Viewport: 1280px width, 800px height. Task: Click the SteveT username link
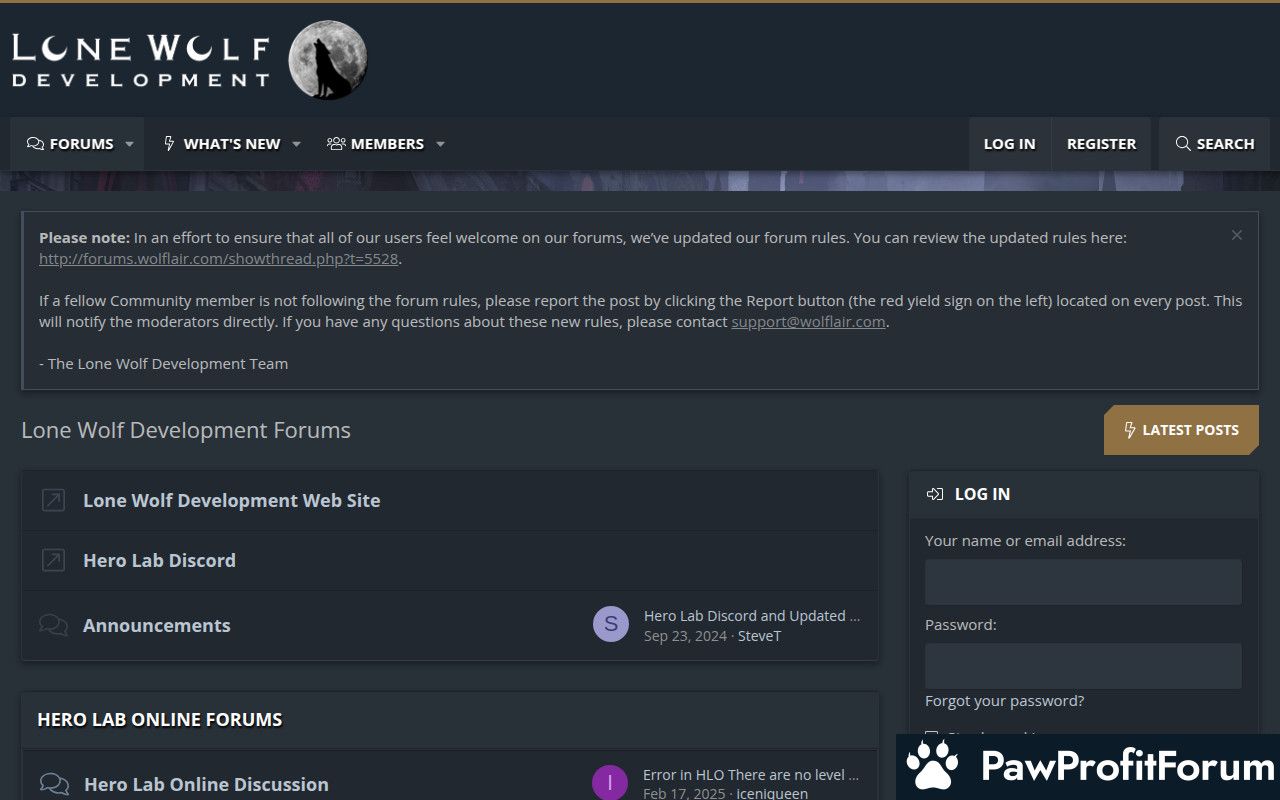click(759, 636)
